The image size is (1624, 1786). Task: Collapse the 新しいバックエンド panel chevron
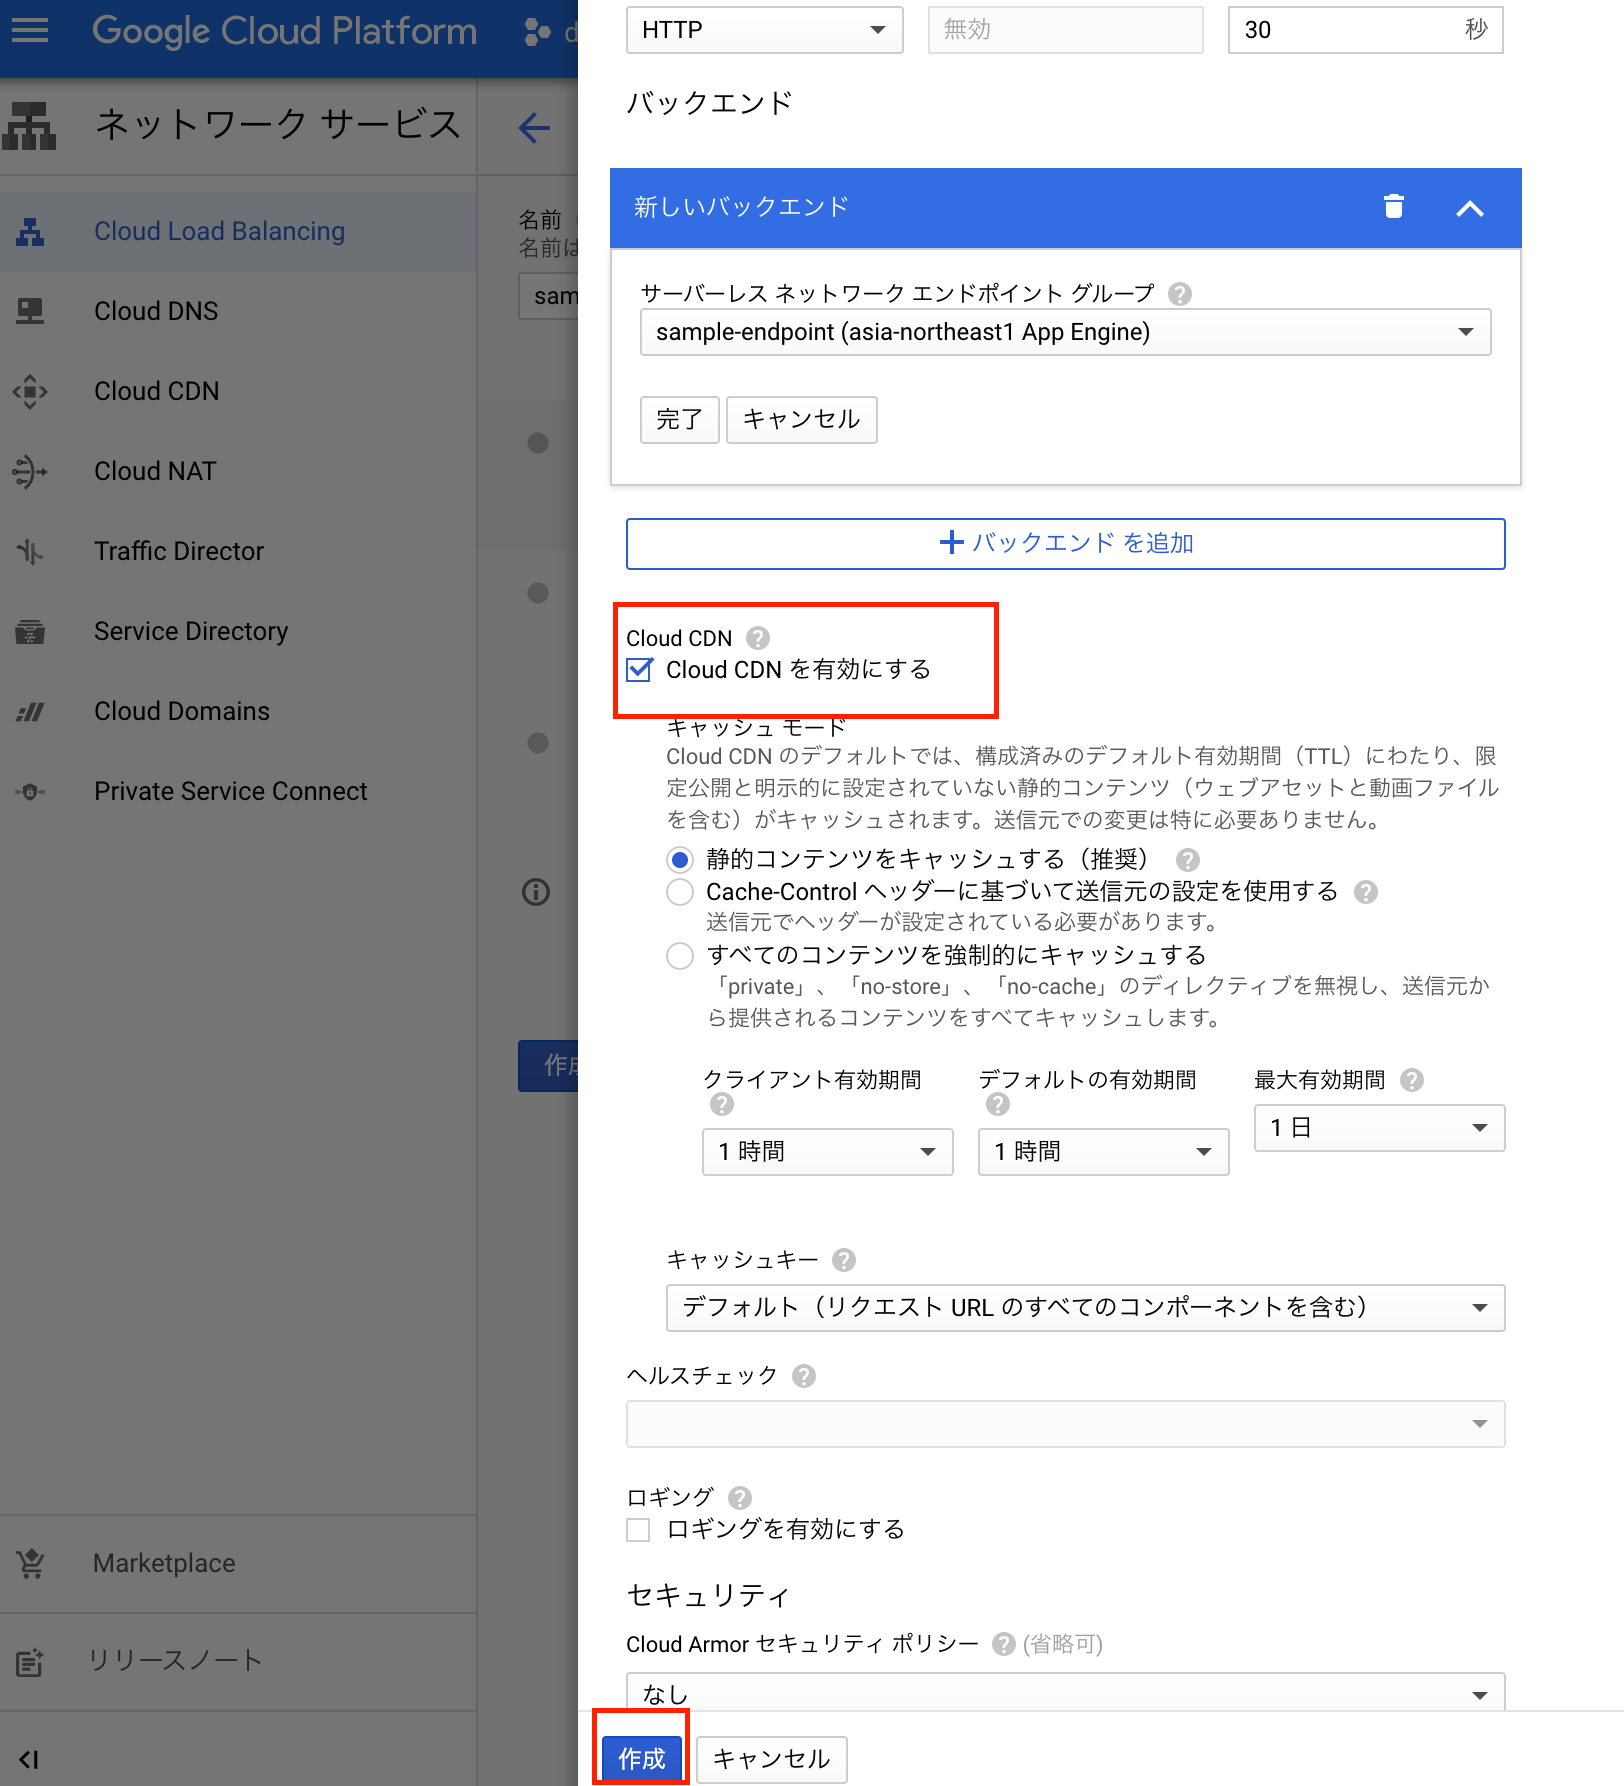pyautogui.click(x=1470, y=208)
